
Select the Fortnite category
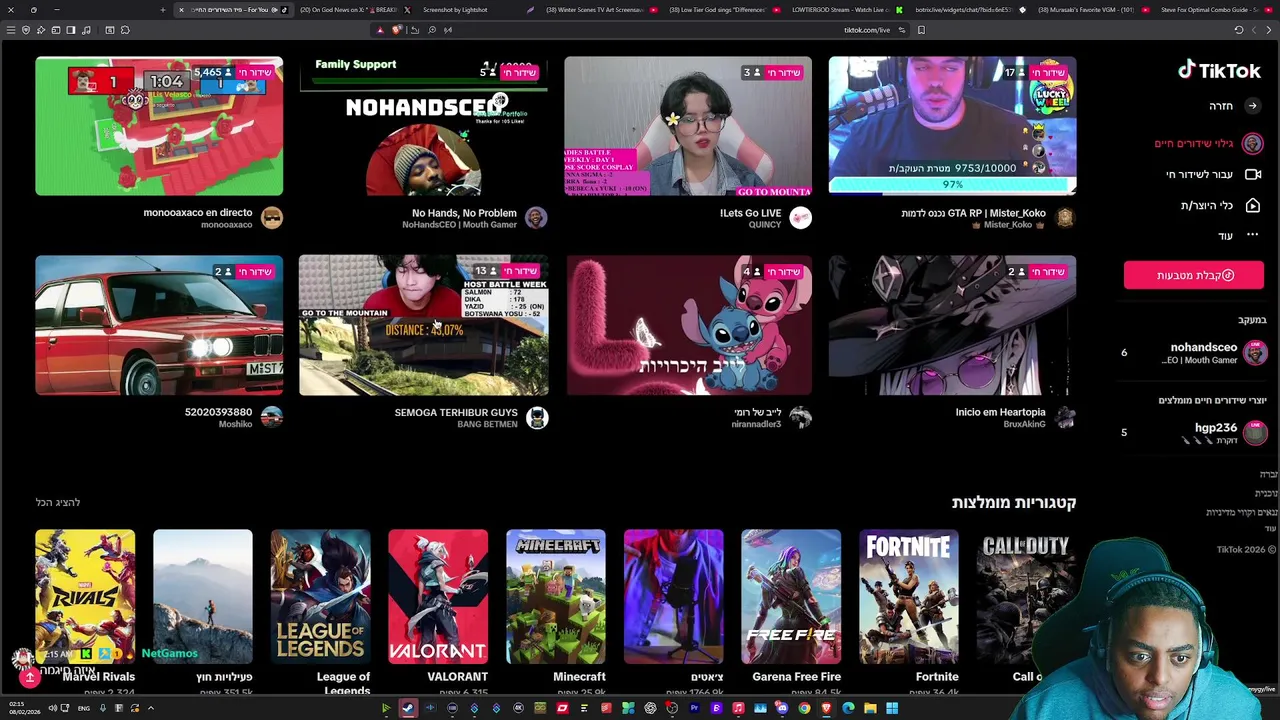(x=908, y=597)
